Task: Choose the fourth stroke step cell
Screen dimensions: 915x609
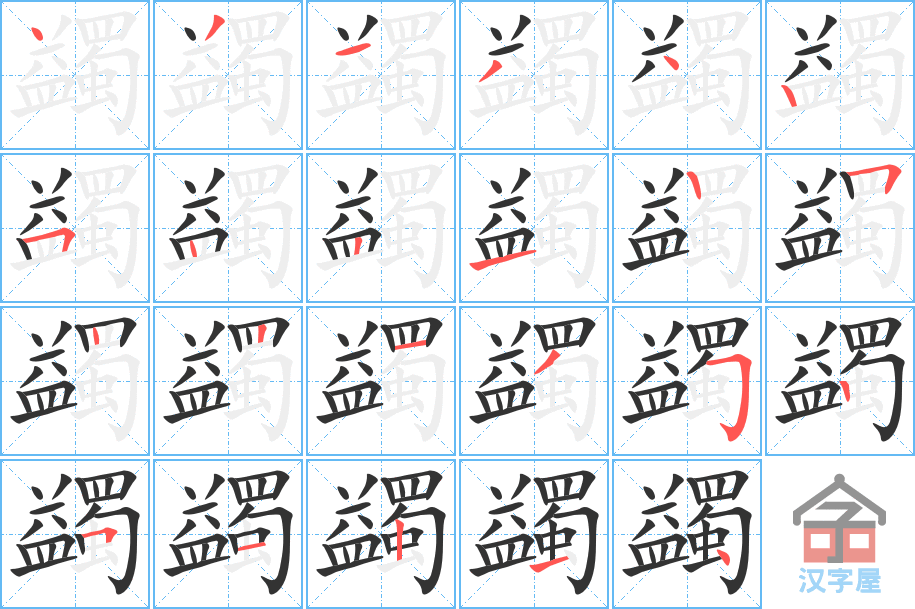Action: tap(534, 75)
